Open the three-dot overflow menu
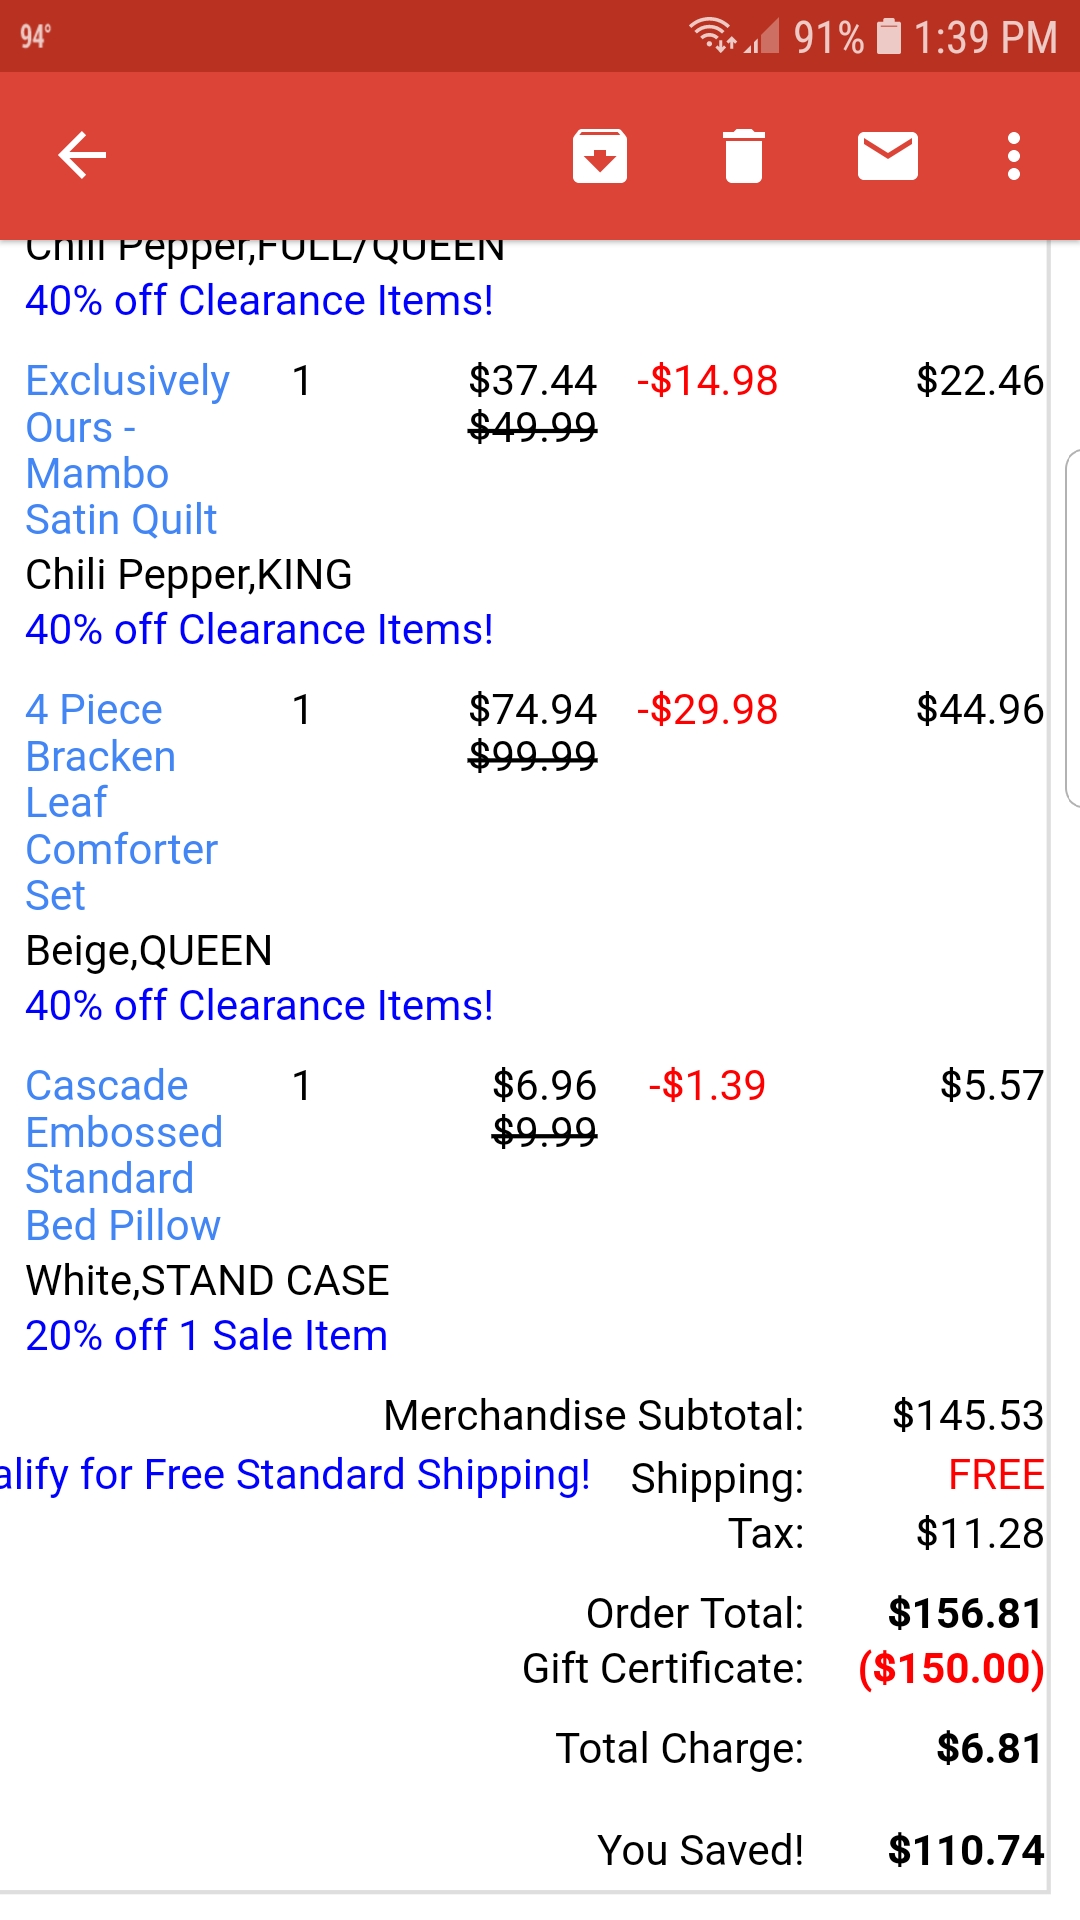This screenshot has width=1080, height=1920. tap(1014, 156)
